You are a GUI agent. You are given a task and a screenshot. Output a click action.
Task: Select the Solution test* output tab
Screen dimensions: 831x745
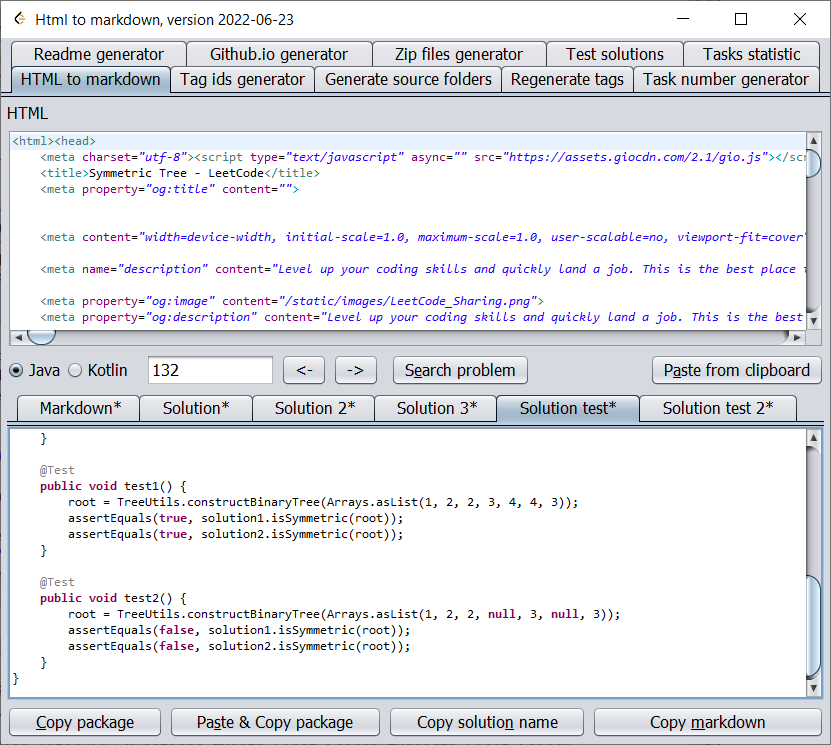point(568,409)
